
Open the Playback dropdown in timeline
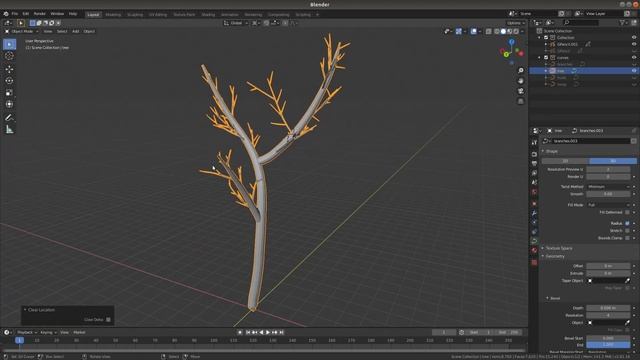[x=27, y=333]
